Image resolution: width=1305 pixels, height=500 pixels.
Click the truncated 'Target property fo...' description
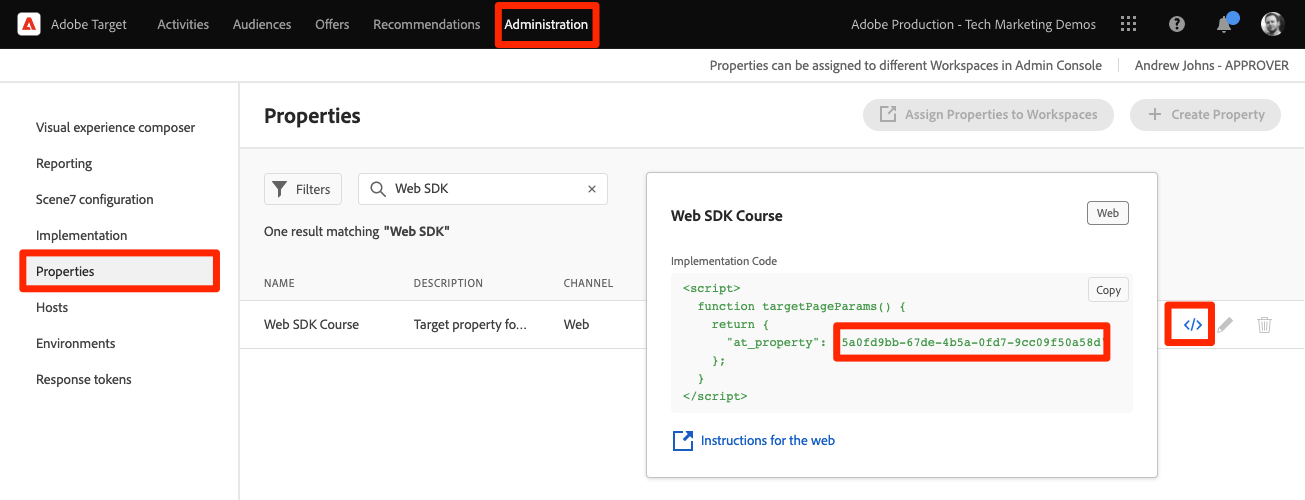point(470,325)
